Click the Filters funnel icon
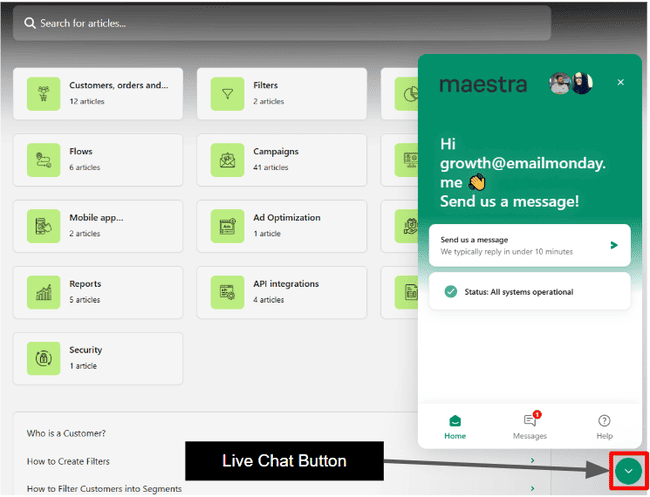 (227, 94)
